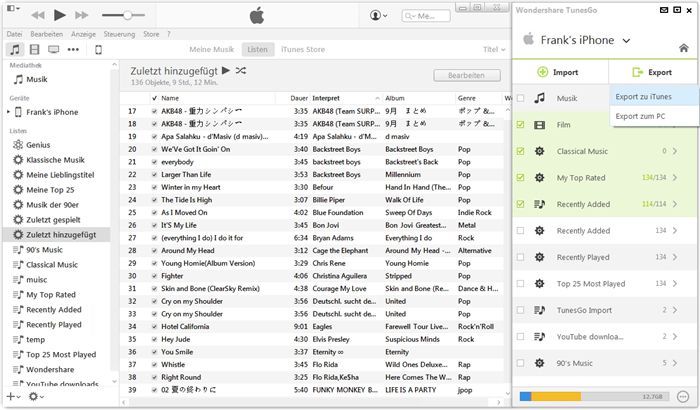Screen dimensions: 700x410
Task: Sort songs by the Interpret column
Action: click(x=346, y=98)
